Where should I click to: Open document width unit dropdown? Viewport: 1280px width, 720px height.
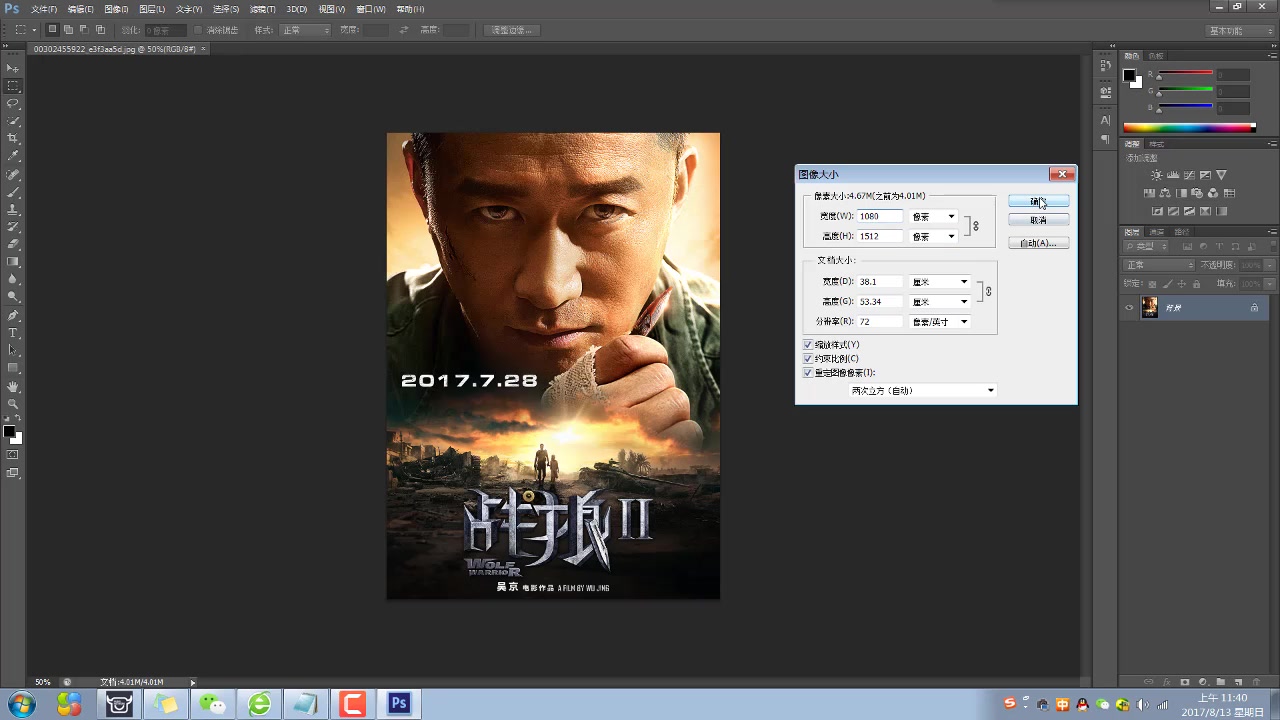940,281
